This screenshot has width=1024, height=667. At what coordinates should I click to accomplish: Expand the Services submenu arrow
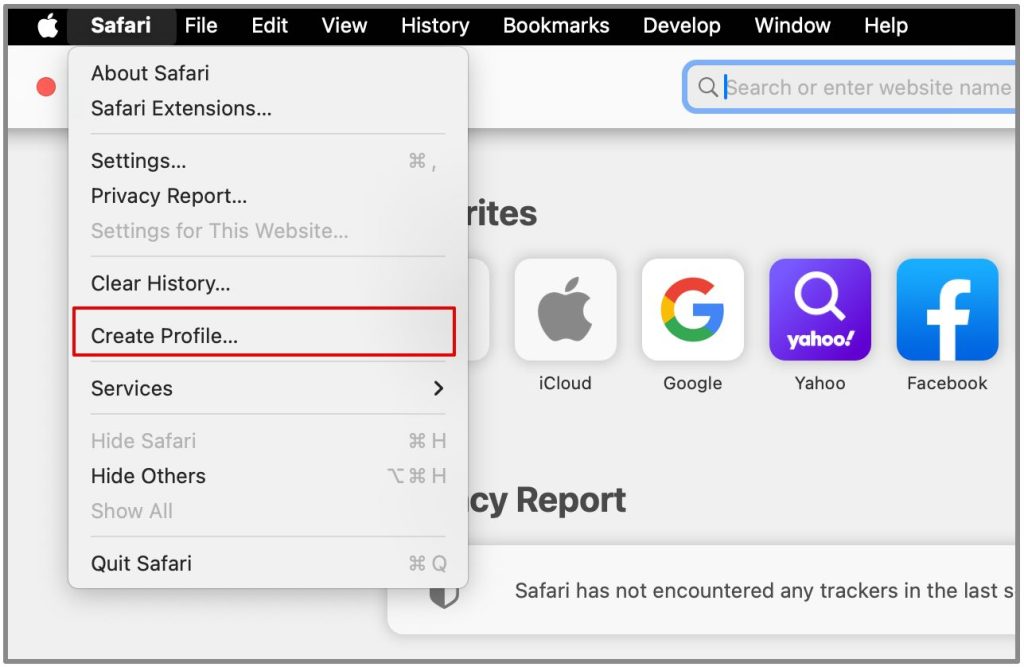point(438,388)
